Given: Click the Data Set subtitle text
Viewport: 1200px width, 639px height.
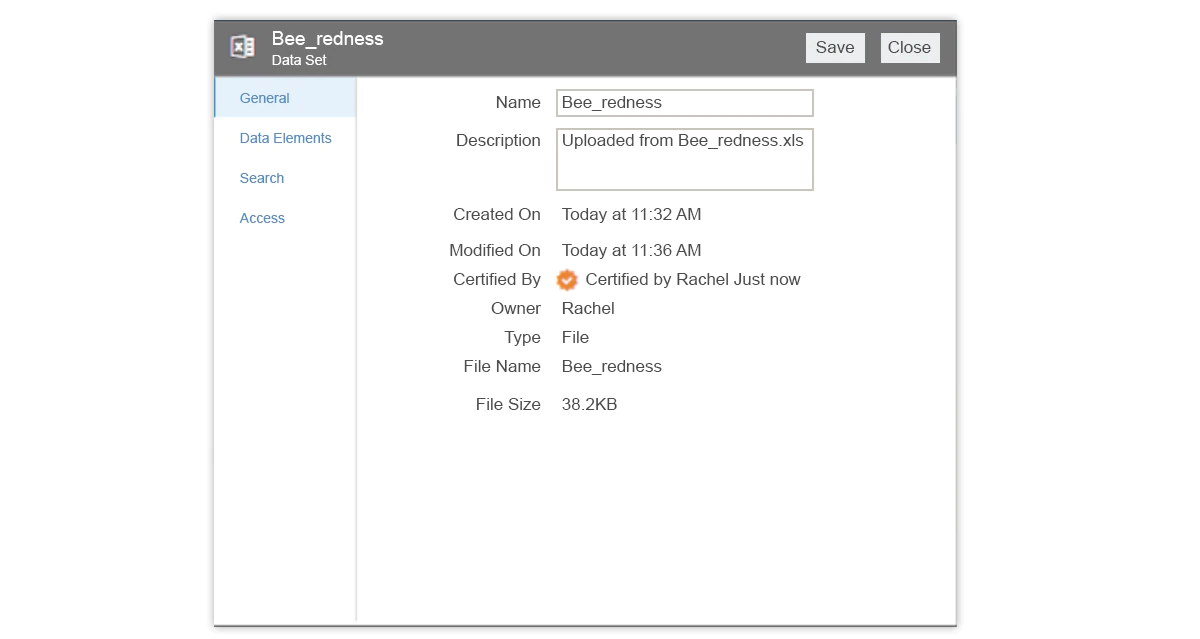Looking at the screenshot, I should 299,60.
